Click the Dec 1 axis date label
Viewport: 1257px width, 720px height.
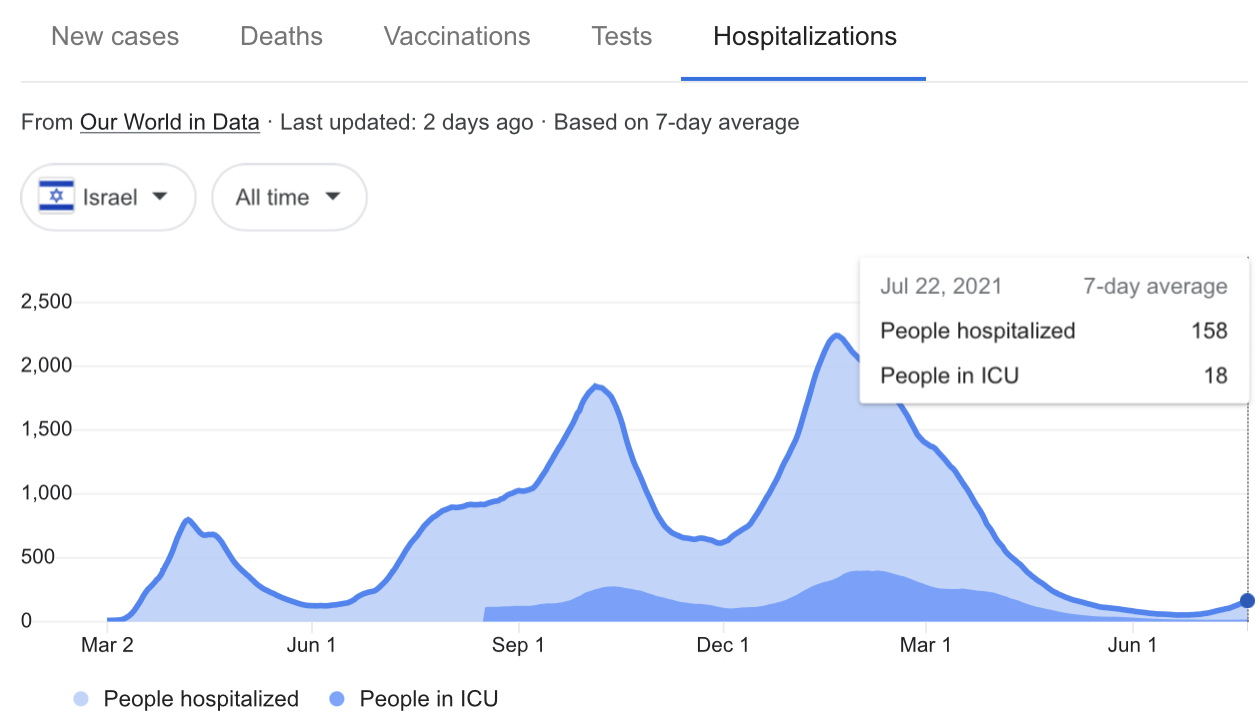(x=723, y=645)
